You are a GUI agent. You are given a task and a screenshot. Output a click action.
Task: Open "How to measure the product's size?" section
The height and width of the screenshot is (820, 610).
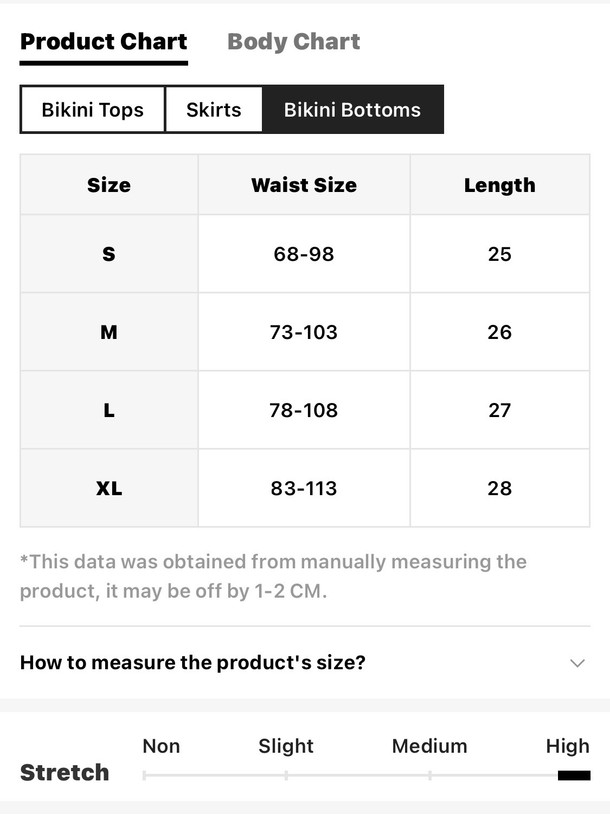pos(305,663)
